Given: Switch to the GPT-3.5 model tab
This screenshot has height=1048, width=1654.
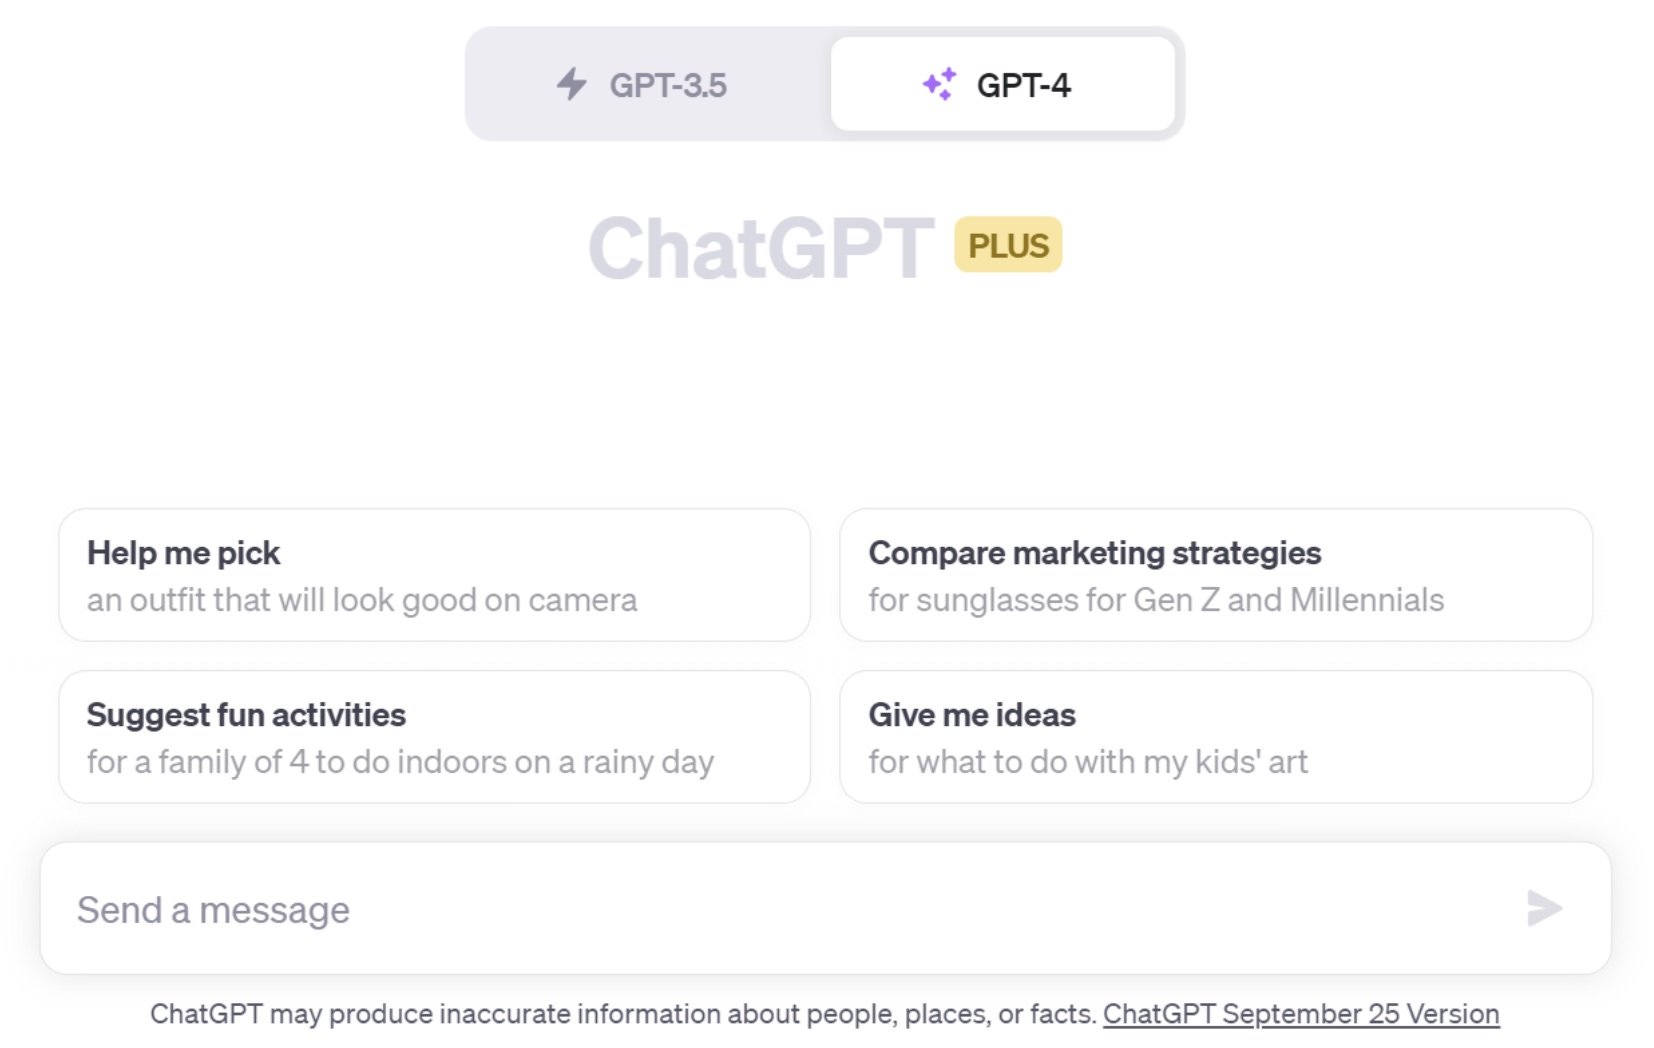Looking at the screenshot, I should [x=650, y=84].
